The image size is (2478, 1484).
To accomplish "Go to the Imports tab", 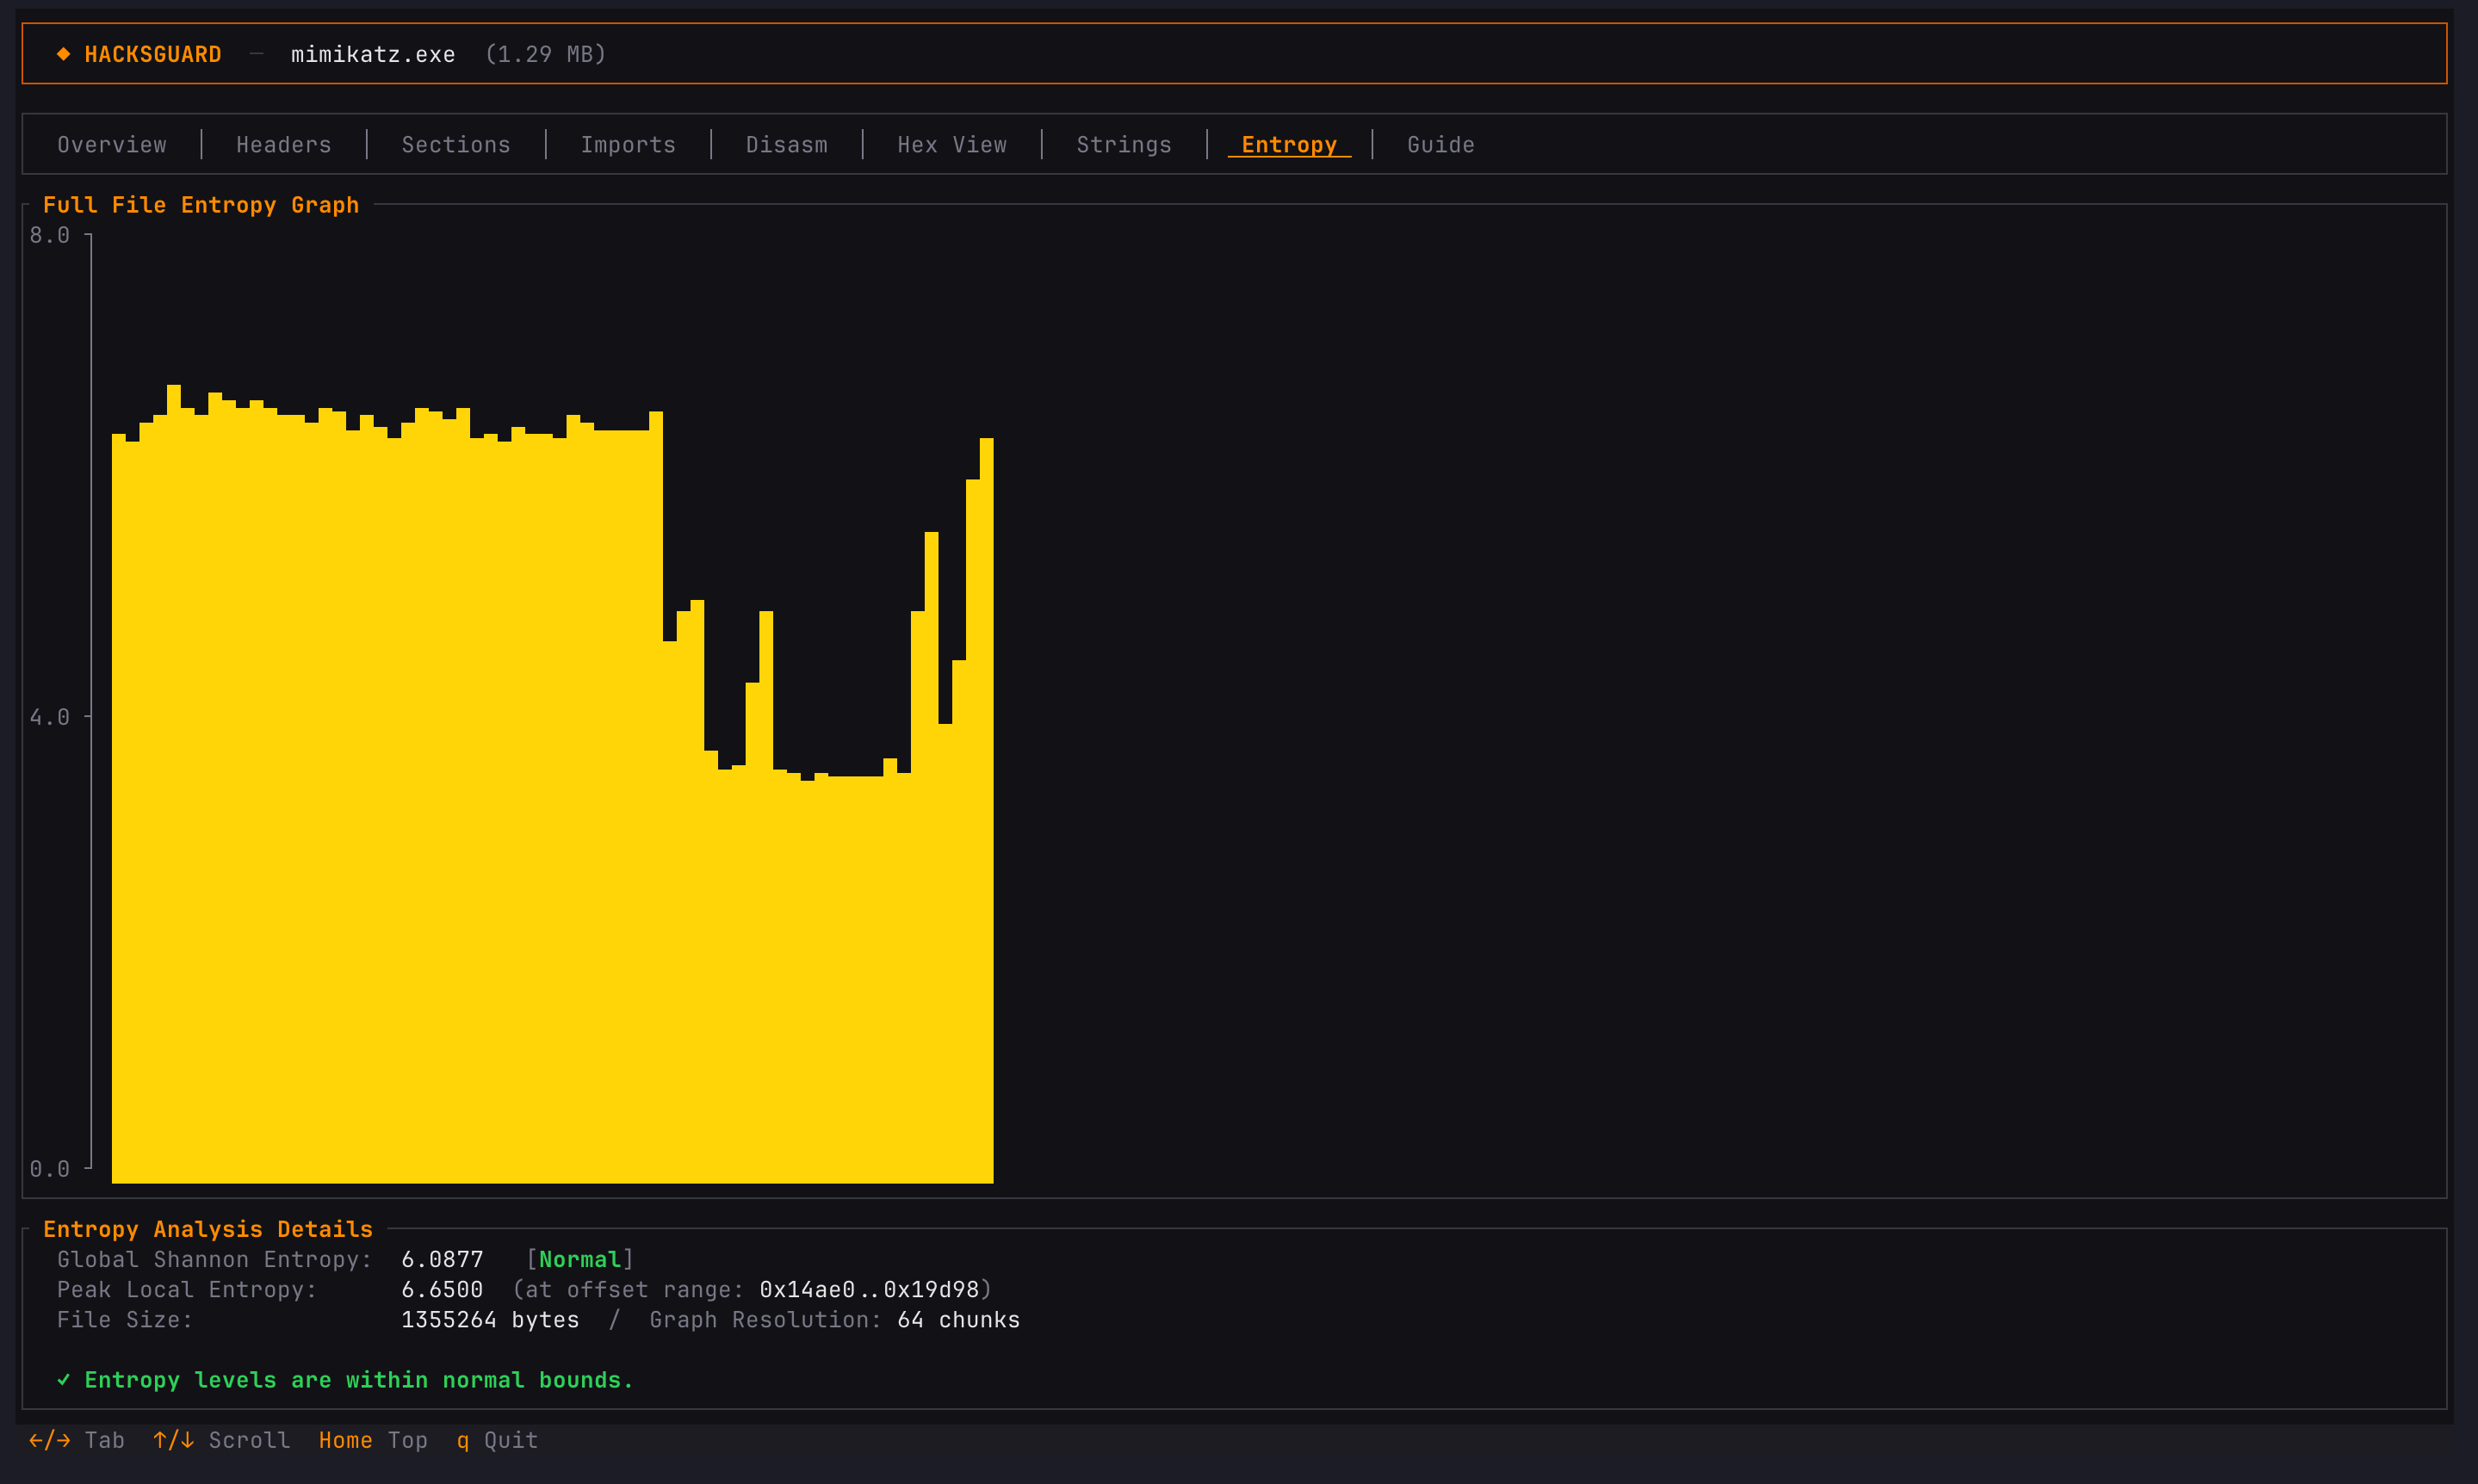I will pos(628,145).
